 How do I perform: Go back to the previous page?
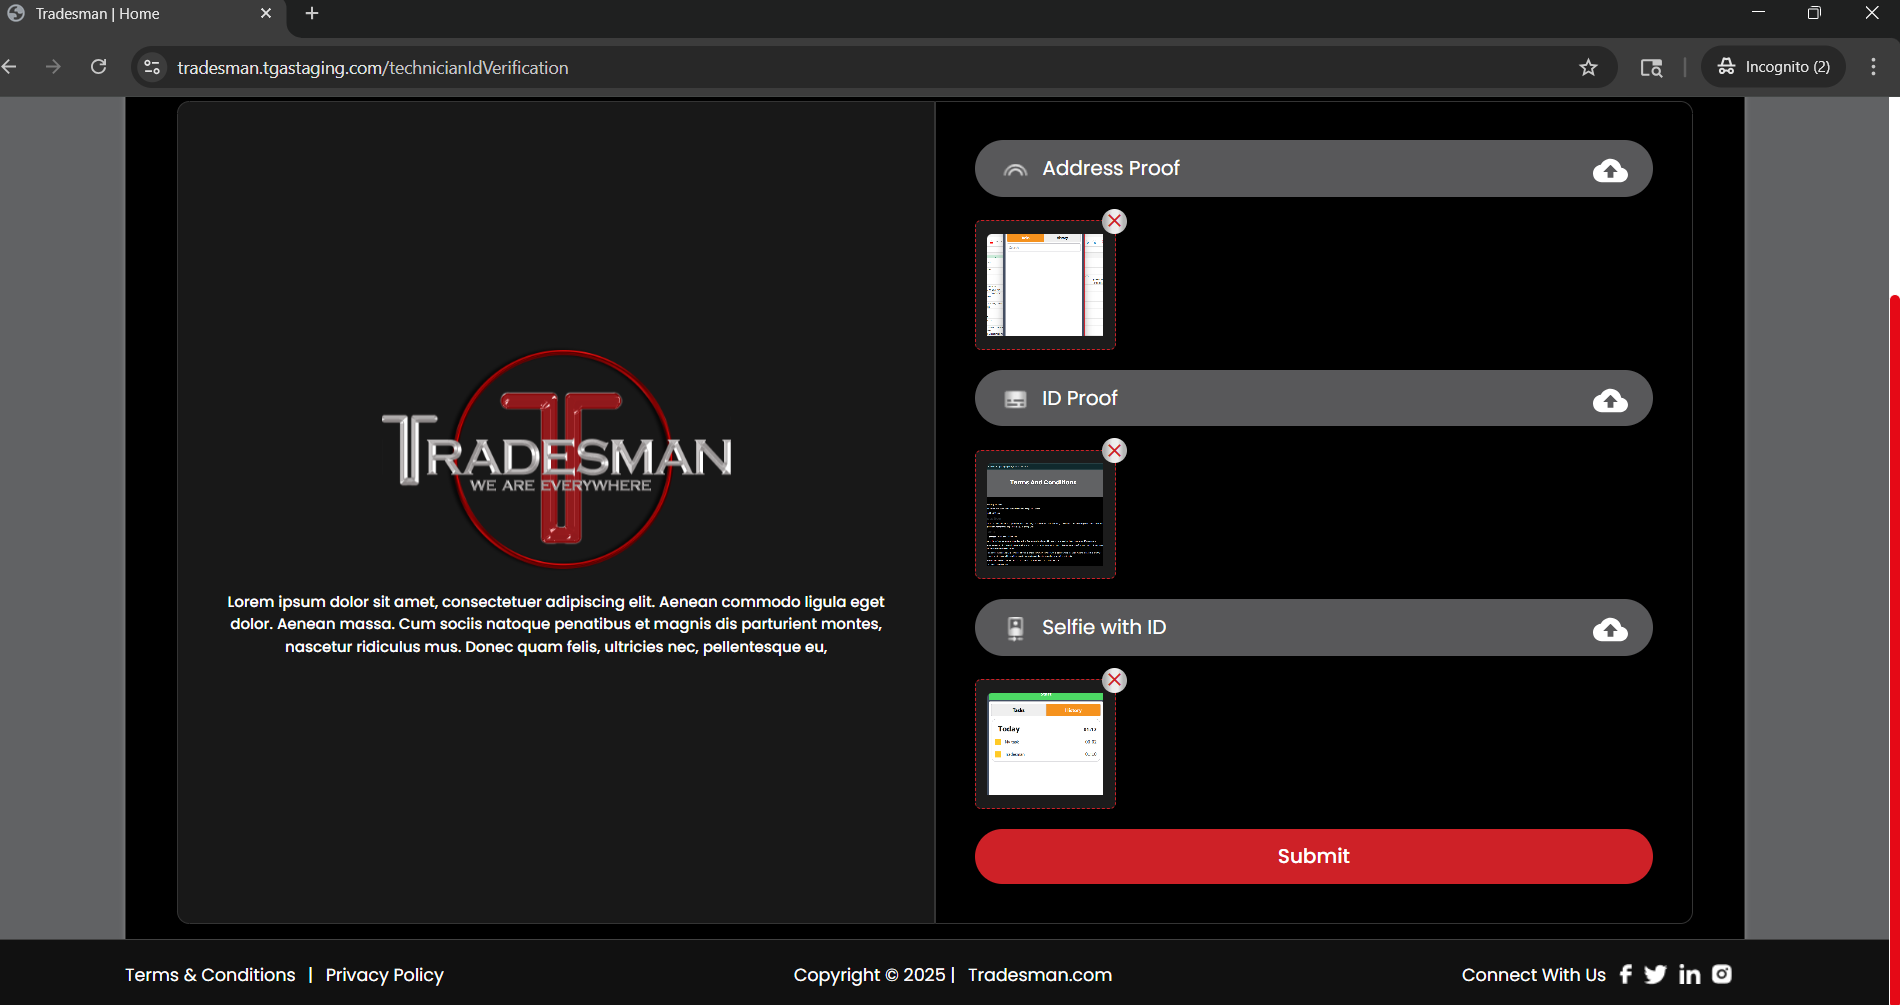[10, 67]
